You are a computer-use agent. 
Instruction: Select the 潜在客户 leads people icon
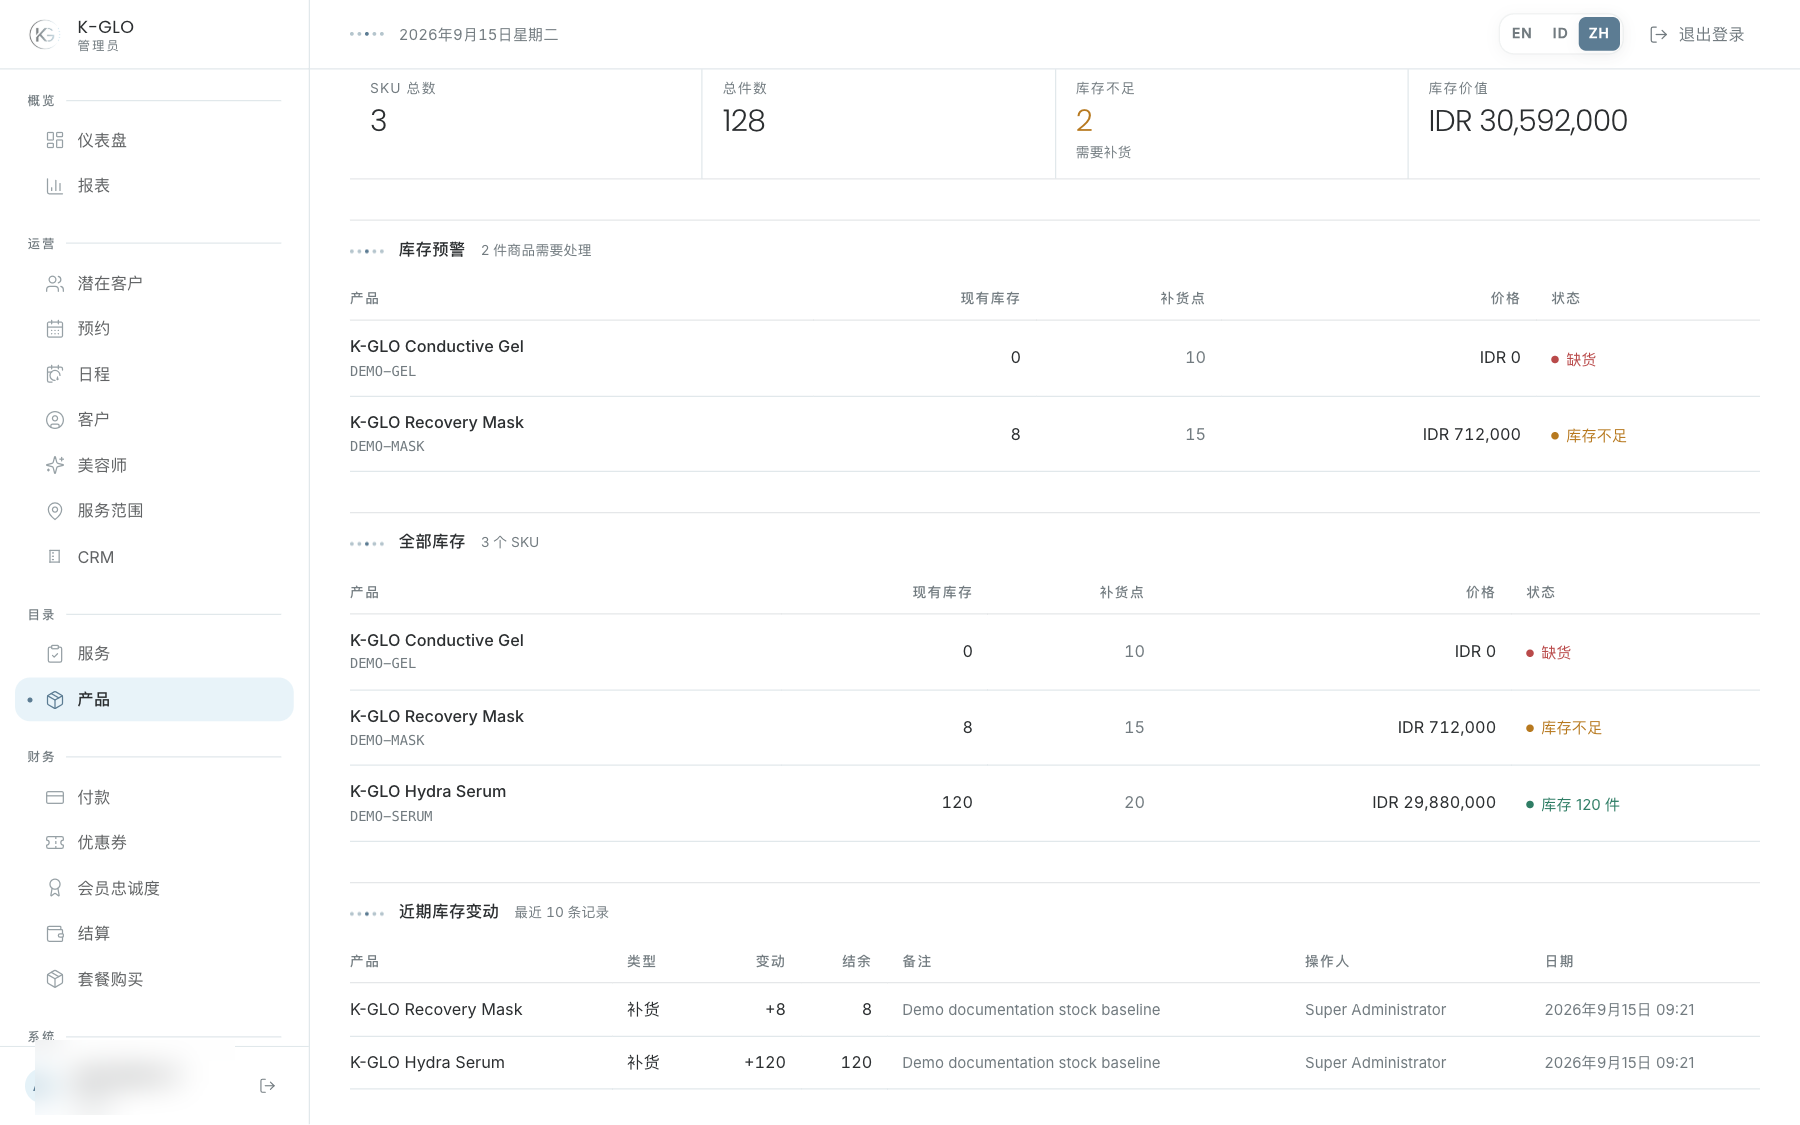click(55, 284)
